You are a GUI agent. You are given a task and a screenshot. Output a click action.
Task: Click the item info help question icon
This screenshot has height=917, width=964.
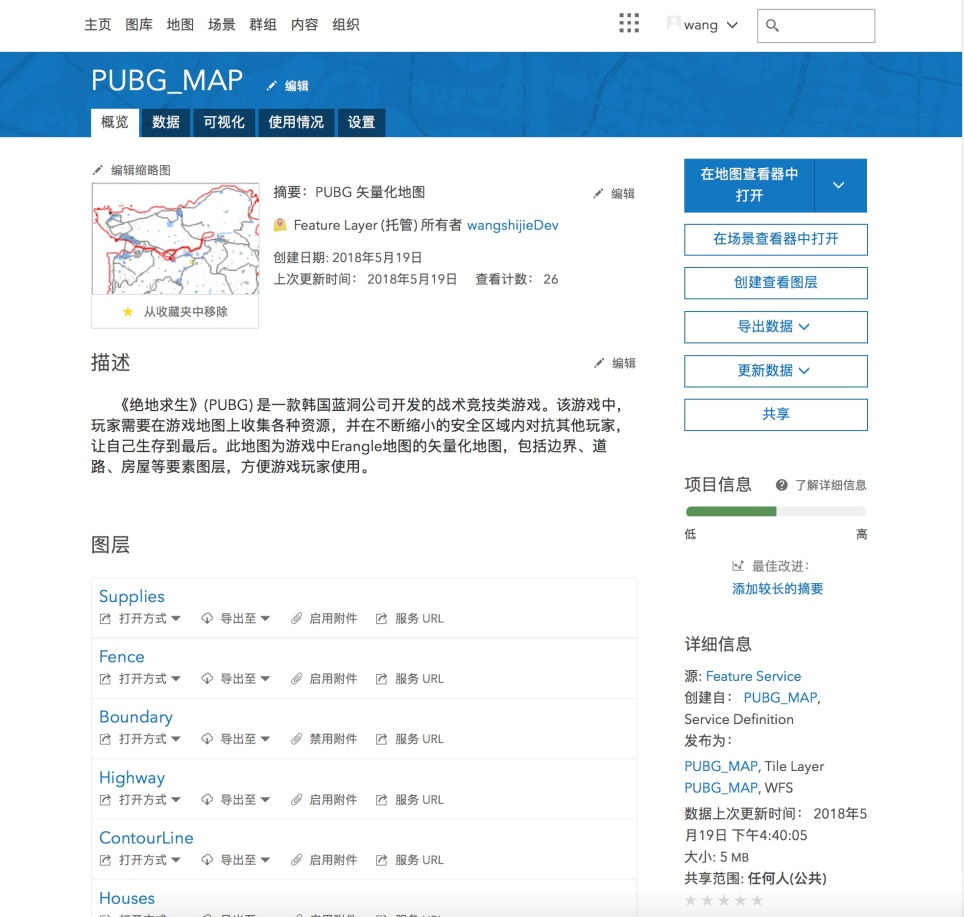pyautogui.click(x=781, y=485)
